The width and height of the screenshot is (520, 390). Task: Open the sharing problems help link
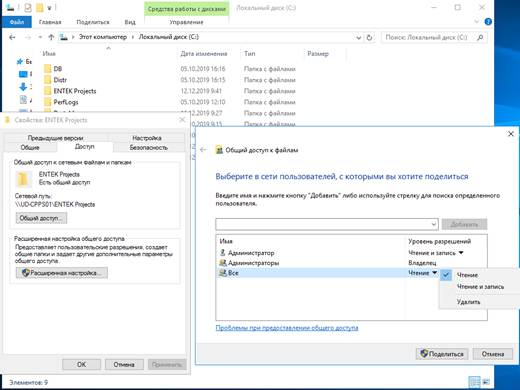(287, 328)
